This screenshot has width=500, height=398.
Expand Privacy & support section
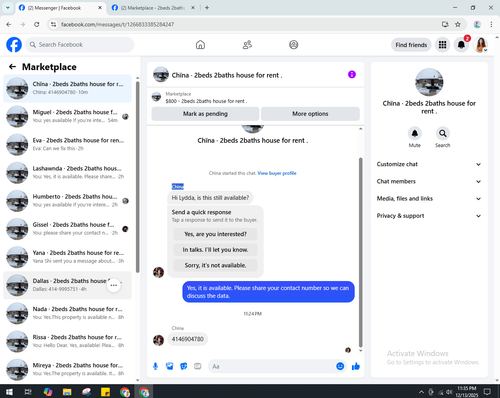429,216
